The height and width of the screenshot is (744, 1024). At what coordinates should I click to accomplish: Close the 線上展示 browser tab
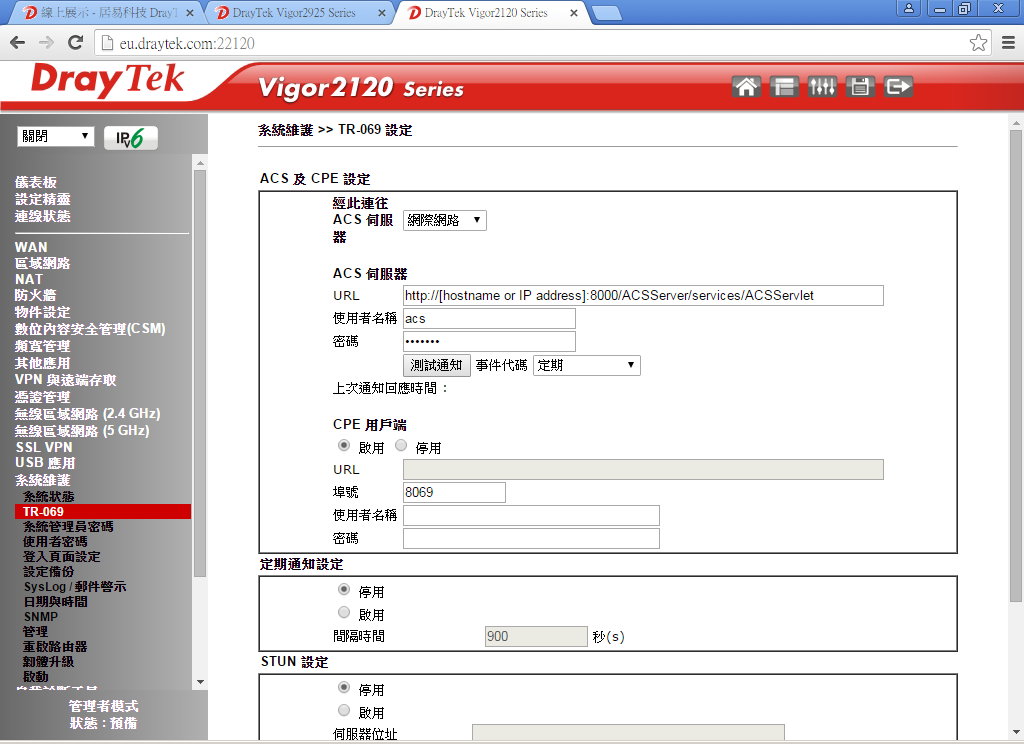click(189, 12)
